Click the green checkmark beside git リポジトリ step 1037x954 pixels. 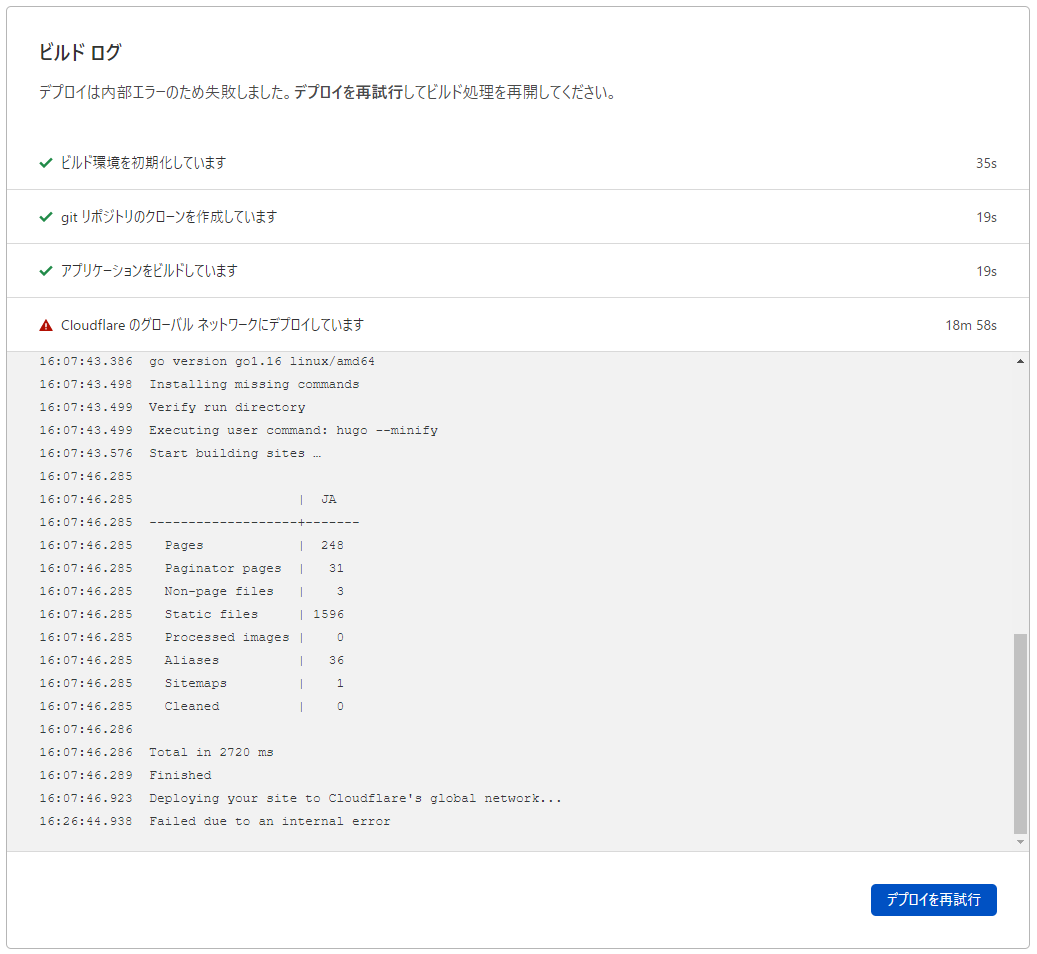click(45, 217)
